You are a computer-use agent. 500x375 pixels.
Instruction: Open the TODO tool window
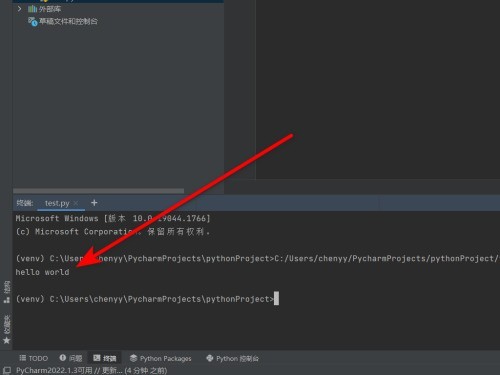34,358
